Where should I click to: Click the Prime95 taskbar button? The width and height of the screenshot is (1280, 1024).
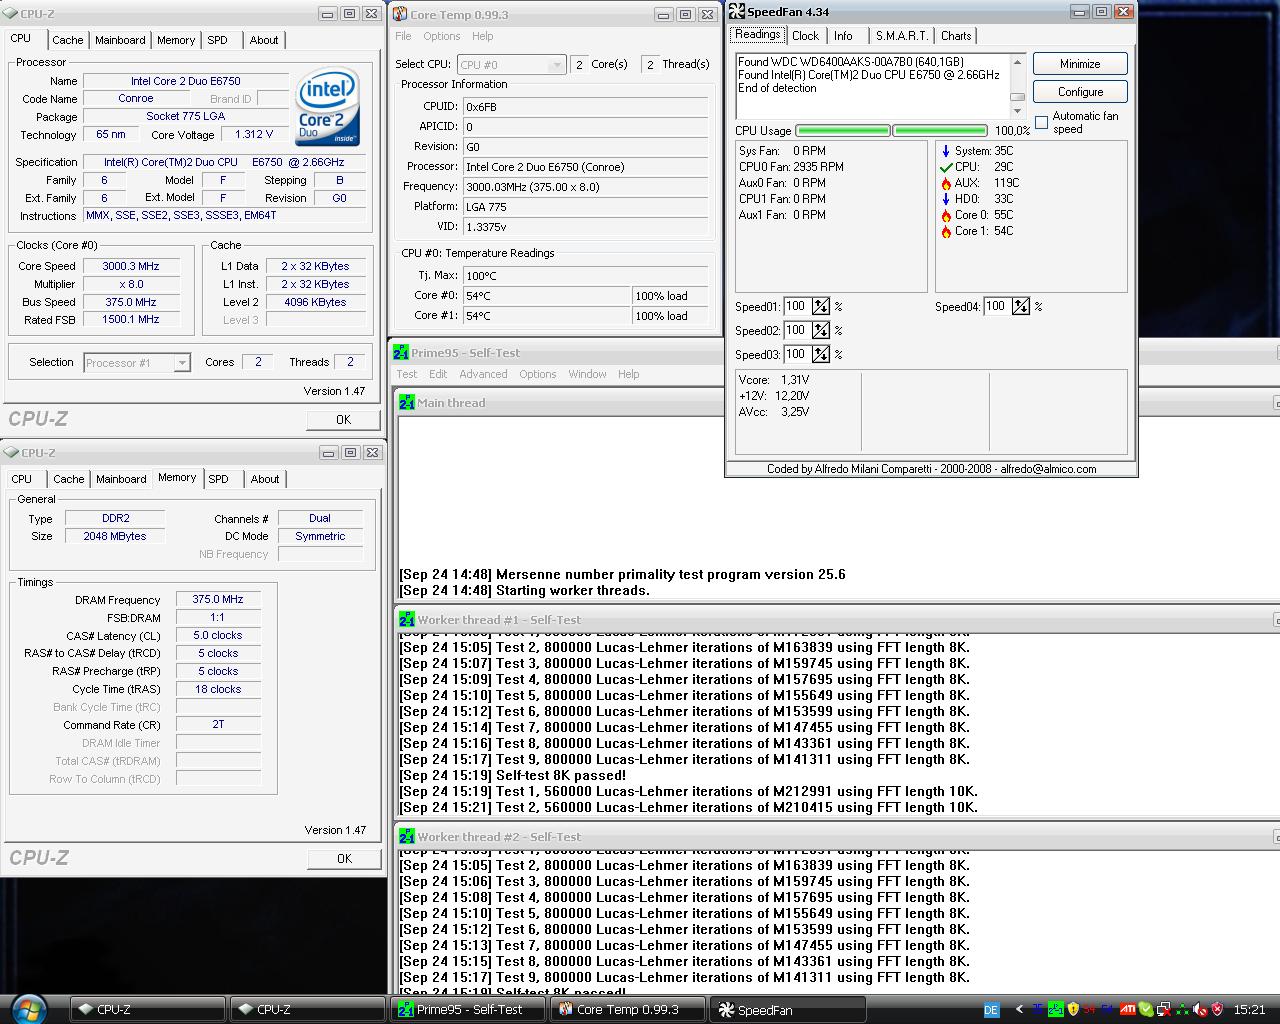coord(468,1009)
